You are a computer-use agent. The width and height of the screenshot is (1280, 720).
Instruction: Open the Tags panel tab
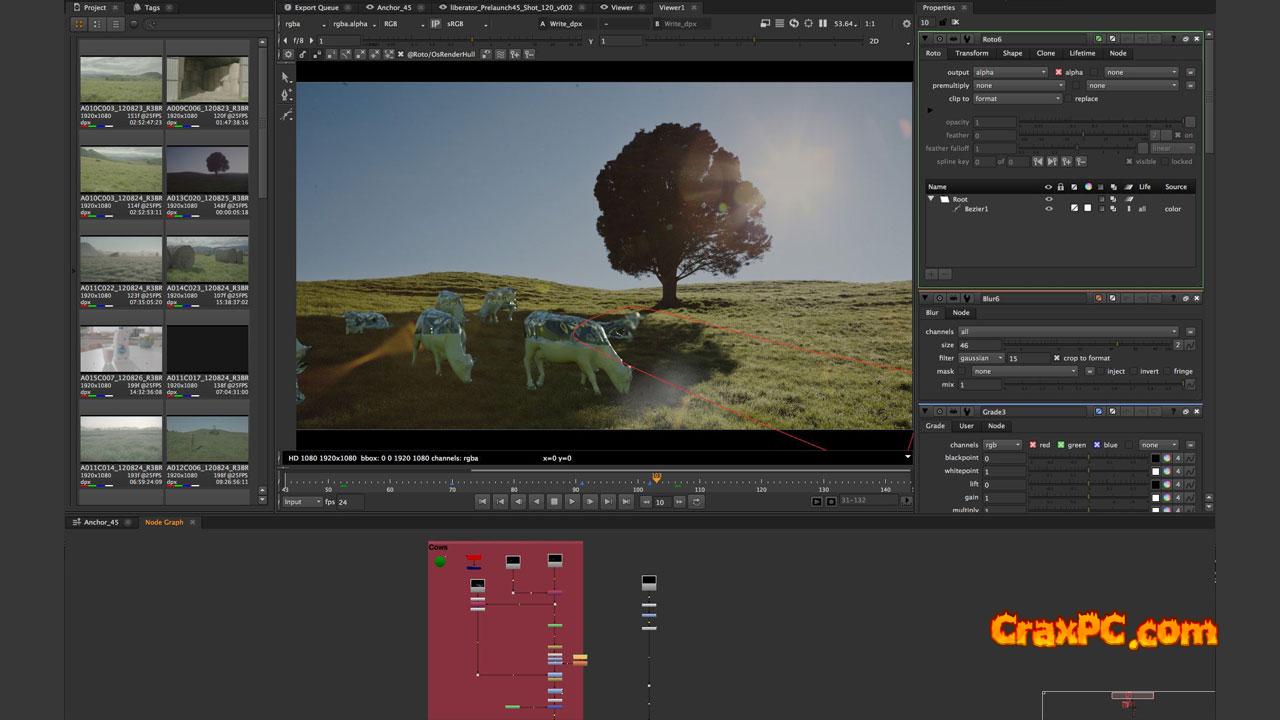coord(151,7)
